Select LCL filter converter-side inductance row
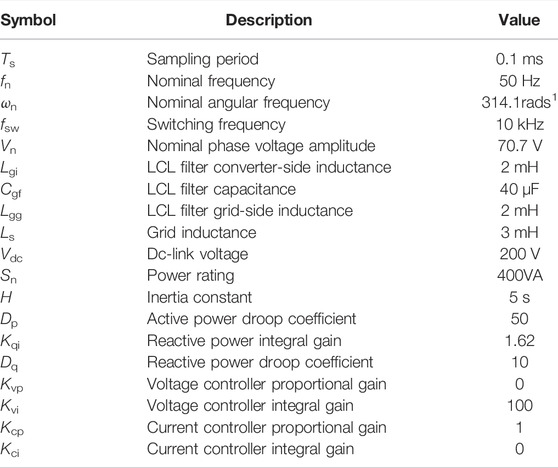 [x=279, y=168]
